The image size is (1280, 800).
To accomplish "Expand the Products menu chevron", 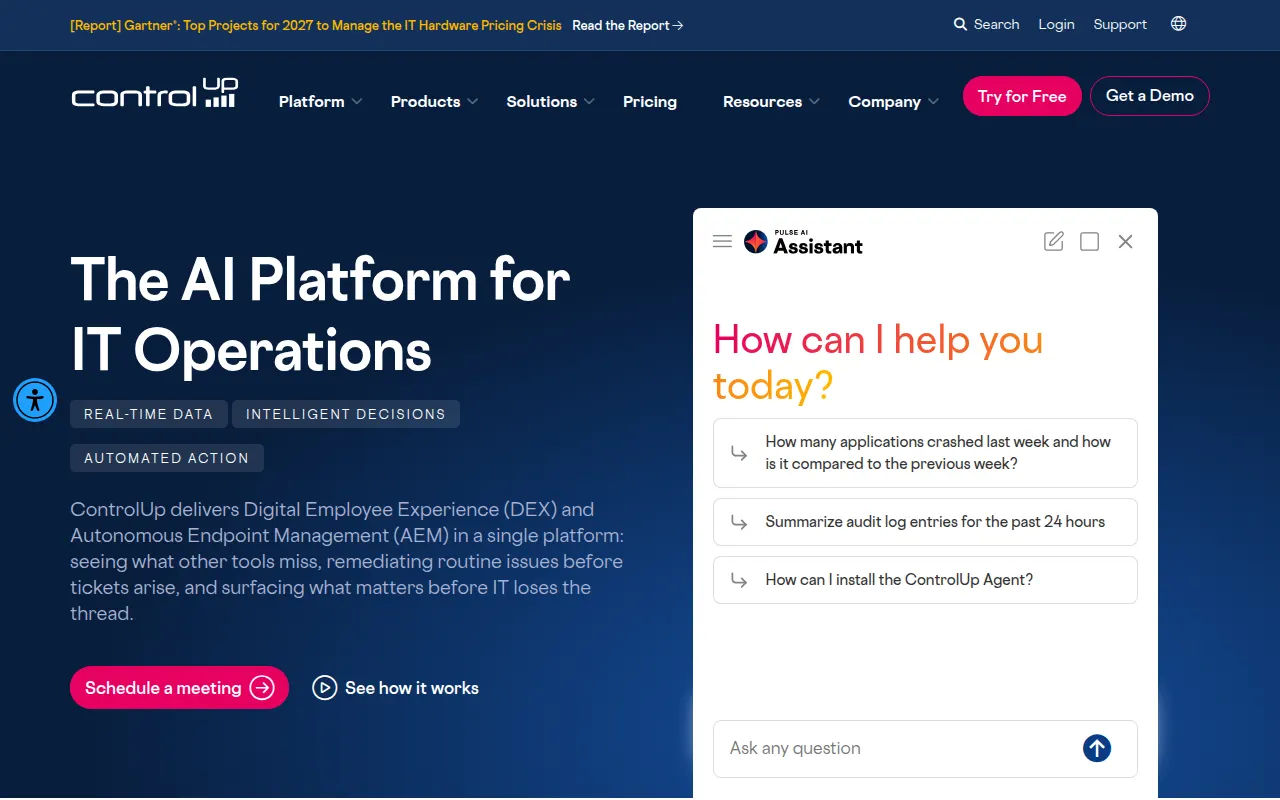I will pyautogui.click(x=473, y=102).
